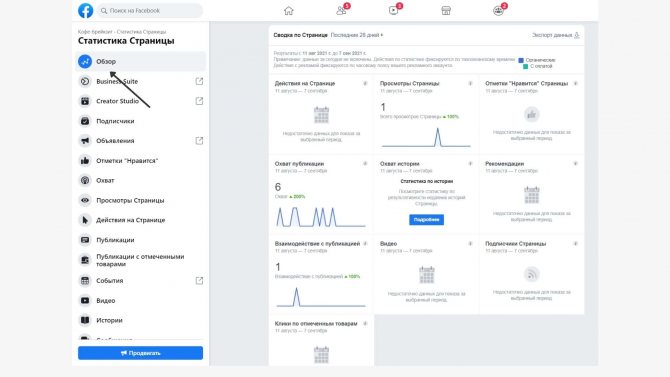Open the Последние 28 дней dropdown
Image resolution: width=670 pixels, height=377 pixels.
tap(357, 35)
